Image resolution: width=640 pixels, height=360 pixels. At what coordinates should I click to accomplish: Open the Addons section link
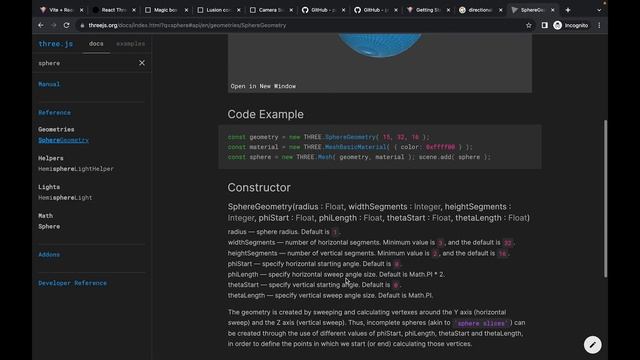click(49, 254)
